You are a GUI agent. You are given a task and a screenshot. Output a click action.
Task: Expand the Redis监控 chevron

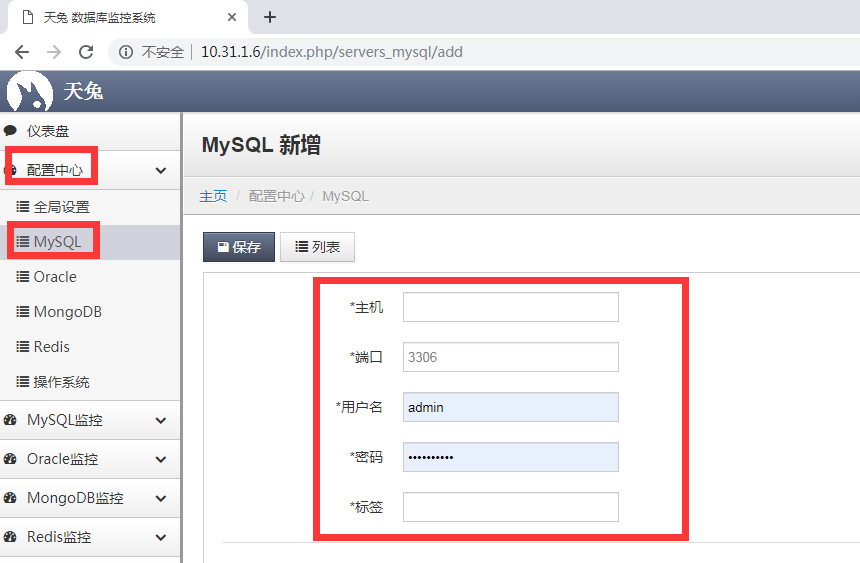pyautogui.click(x=161, y=538)
